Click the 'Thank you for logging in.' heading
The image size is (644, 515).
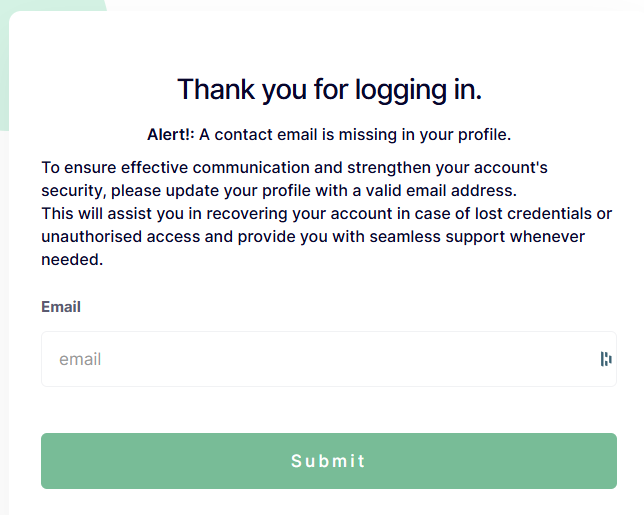pyautogui.click(x=329, y=90)
